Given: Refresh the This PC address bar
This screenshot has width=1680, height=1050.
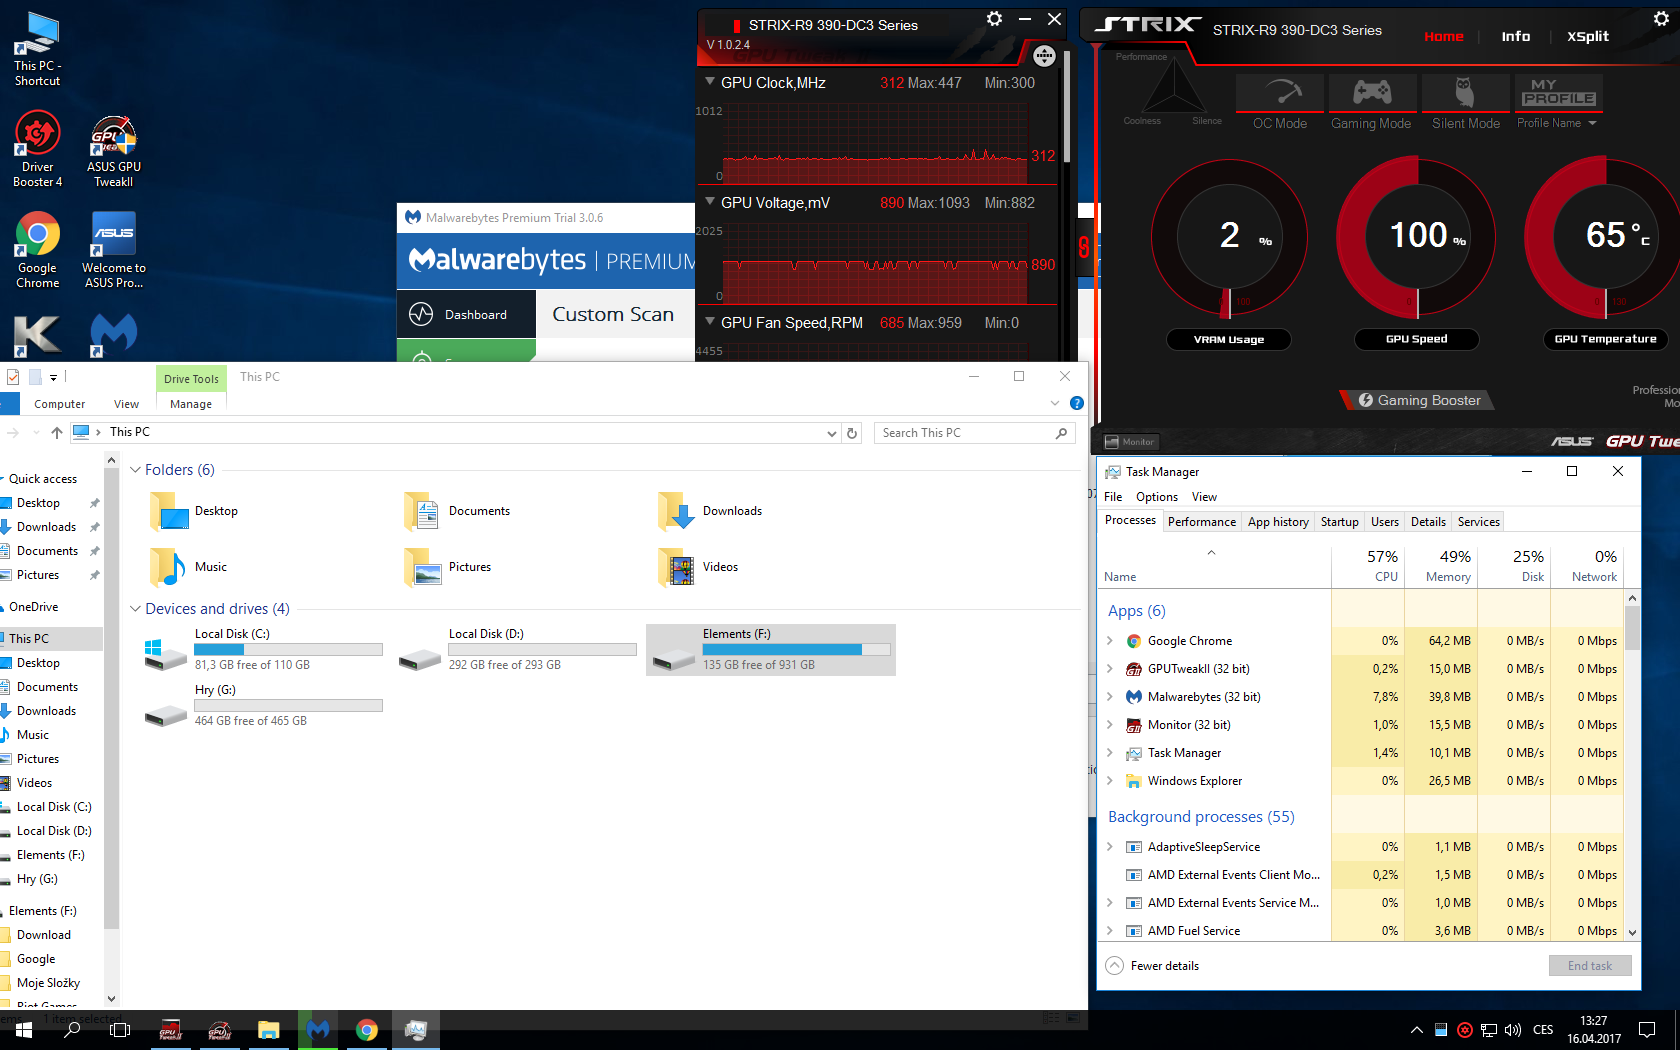Looking at the screenshot, I should (x=852, y=433).
